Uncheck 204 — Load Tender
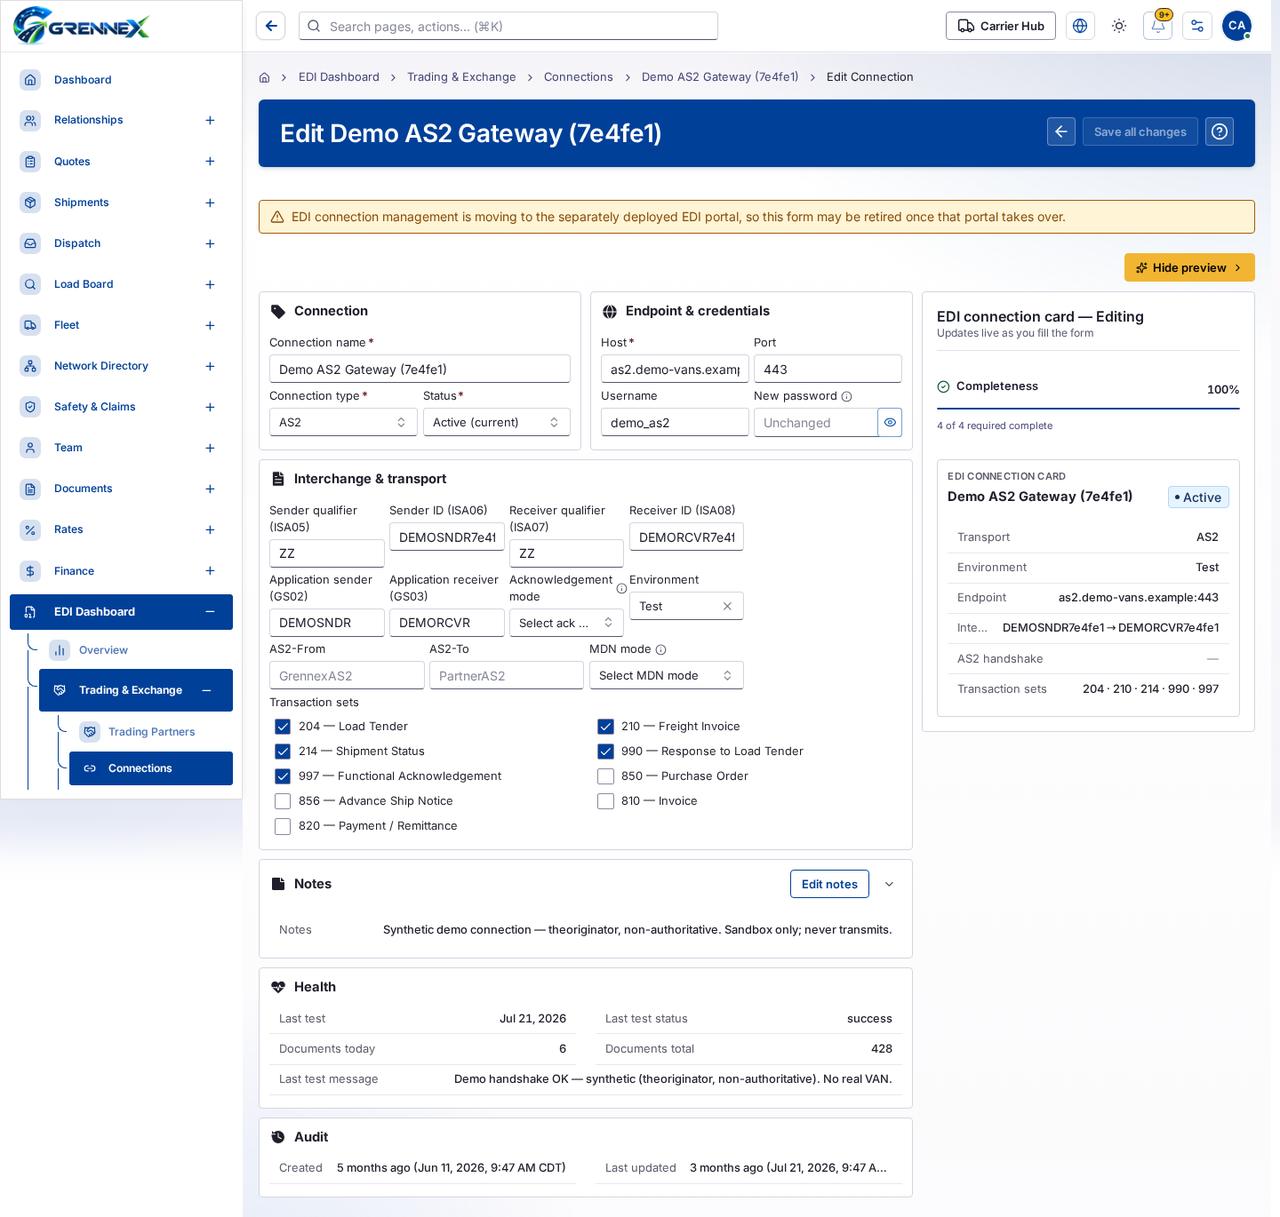The width and height of the screenshot is (1280, 1217). pyautogui.click(x=283, y=727)
